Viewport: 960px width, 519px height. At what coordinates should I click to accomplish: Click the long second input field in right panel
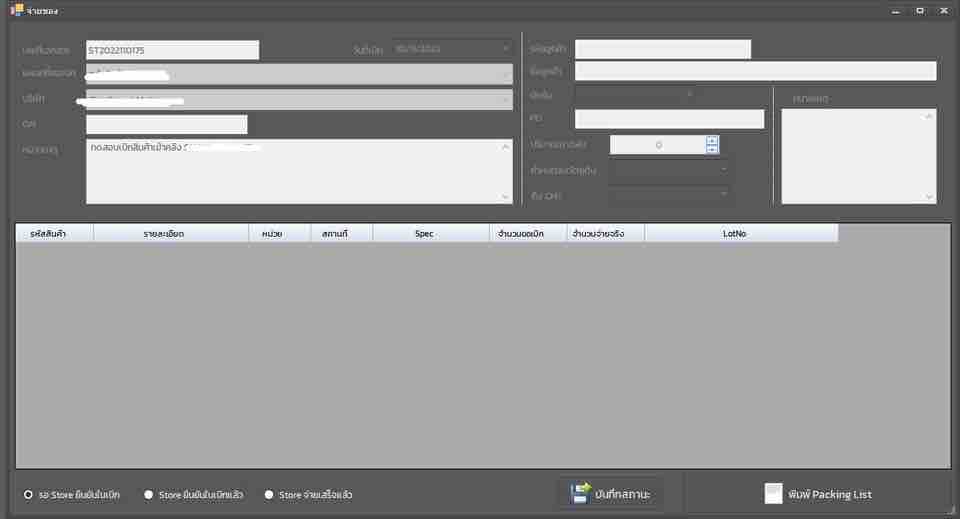(756, 71)
